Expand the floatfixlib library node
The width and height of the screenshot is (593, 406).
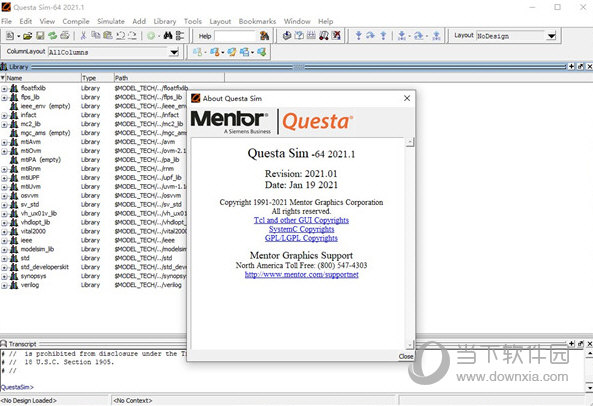[x=4, y=88]
